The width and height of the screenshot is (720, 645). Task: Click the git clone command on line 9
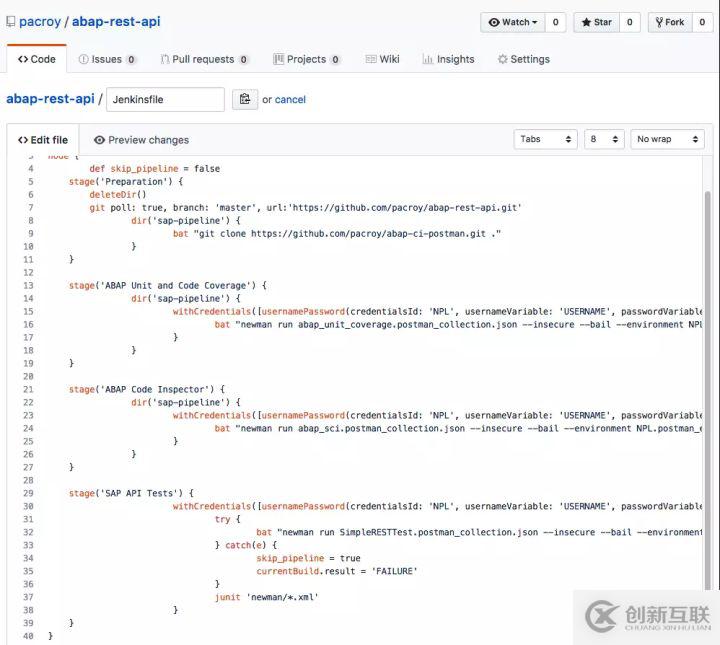point(337,233)
